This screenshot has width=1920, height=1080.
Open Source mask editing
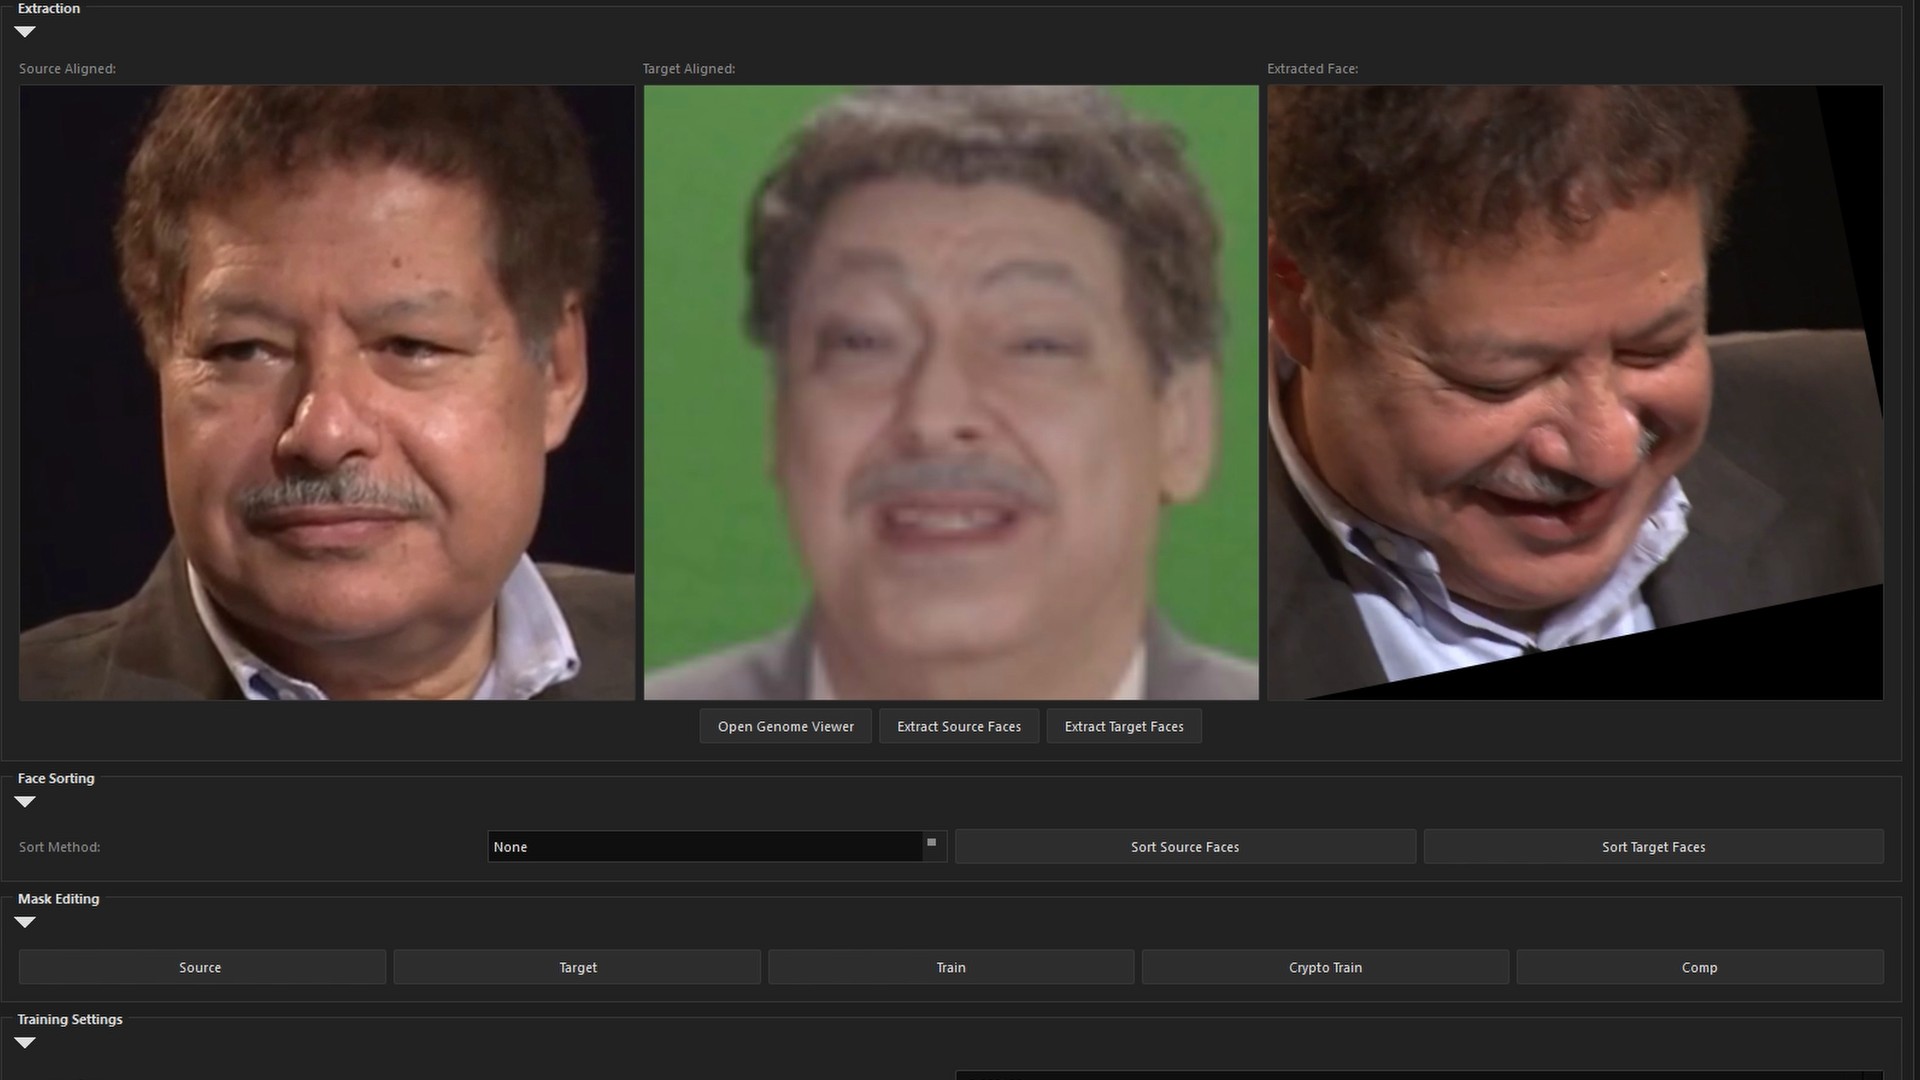pos(201,968)
